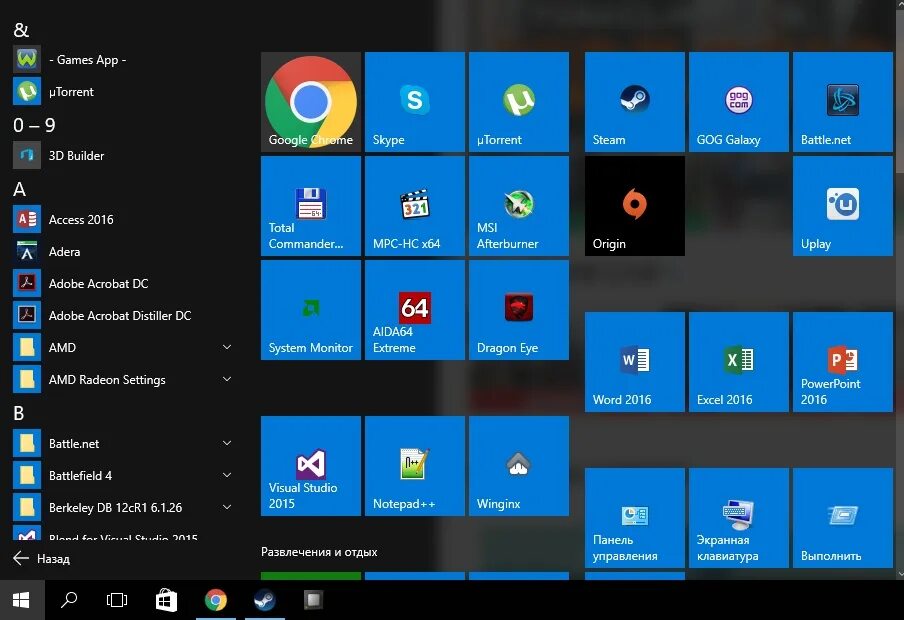Open the Google Chrome tile
The width and height of the screenshot is (904, 620).
(x=311, y=102)
